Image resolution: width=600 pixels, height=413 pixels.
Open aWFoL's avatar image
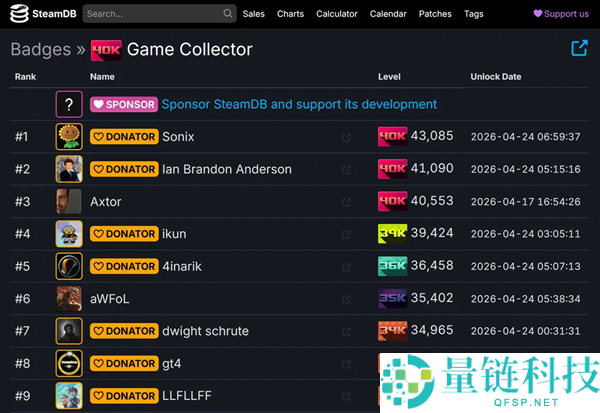pyautogui.click(x=69, y=299)
